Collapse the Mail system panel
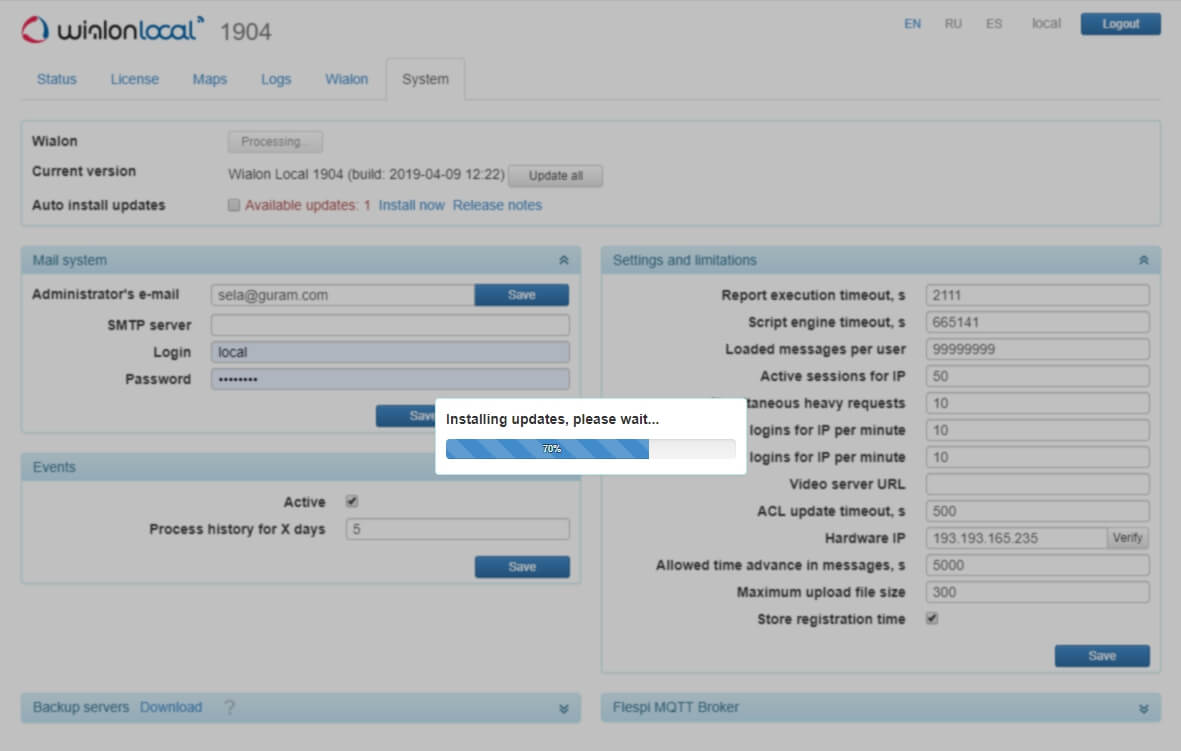1181x751 pixels. [x=565, y=259]
